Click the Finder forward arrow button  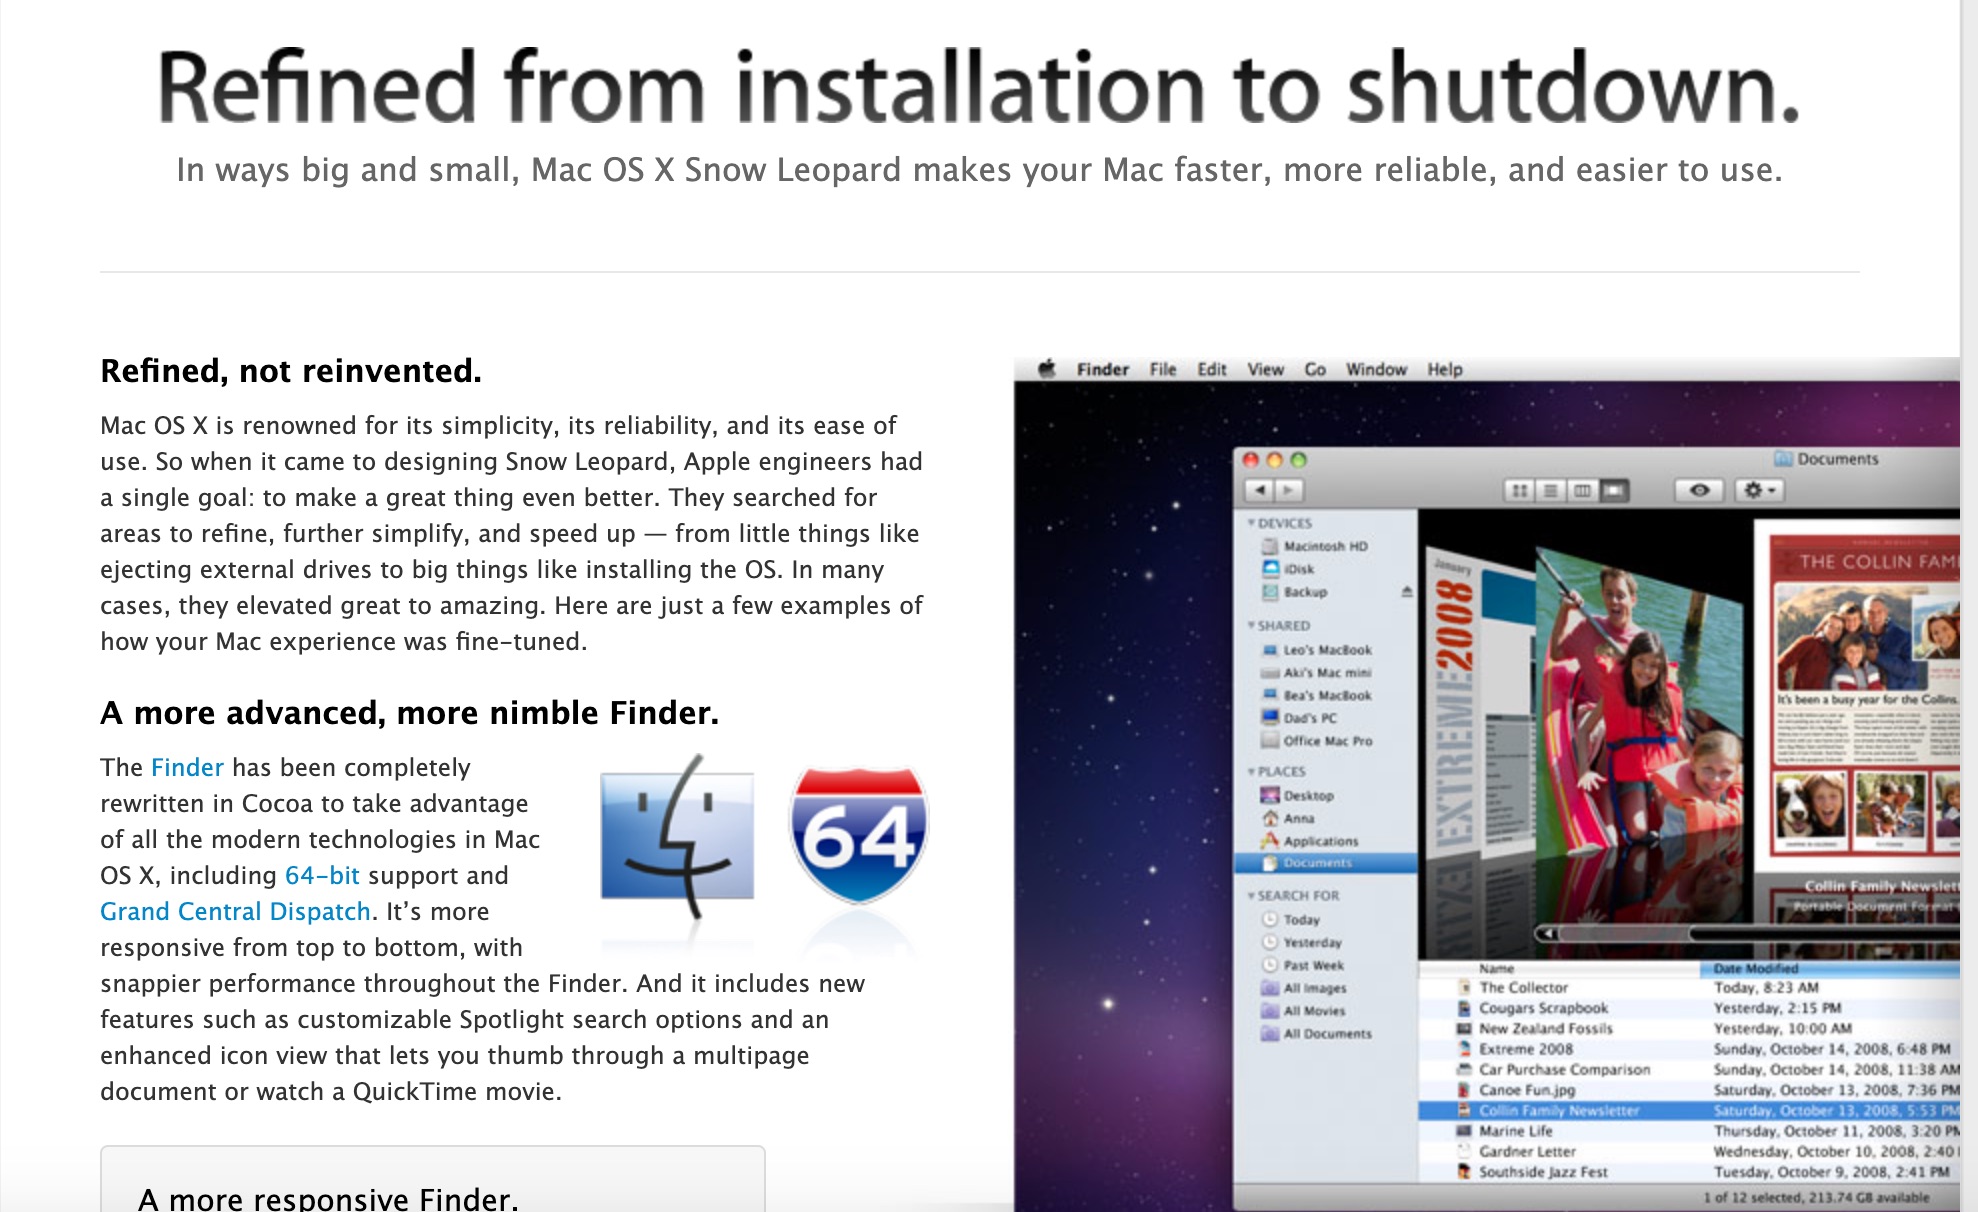[x=1289, y=490]
